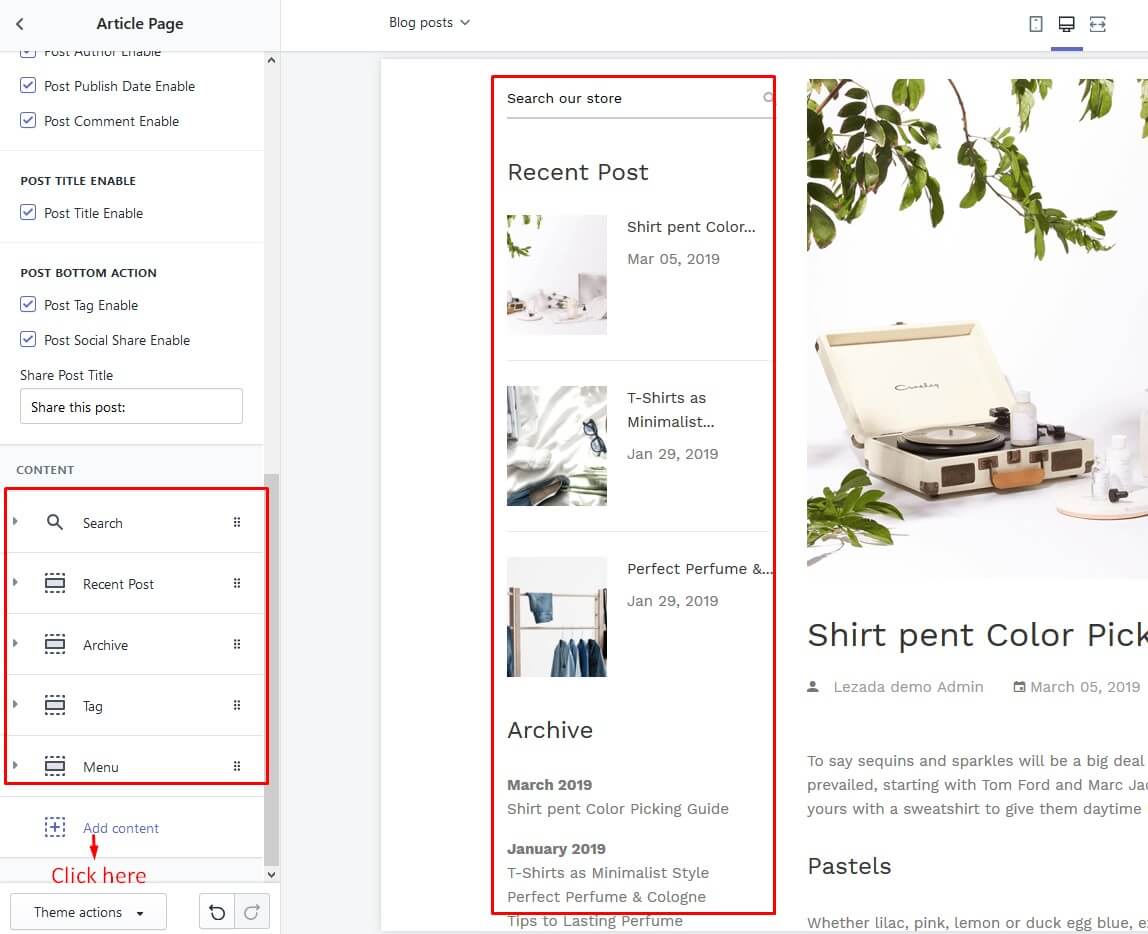Toggle Post Tag Enable checkbox
The image size is (1148, 934).
click(x=28, y=305)
